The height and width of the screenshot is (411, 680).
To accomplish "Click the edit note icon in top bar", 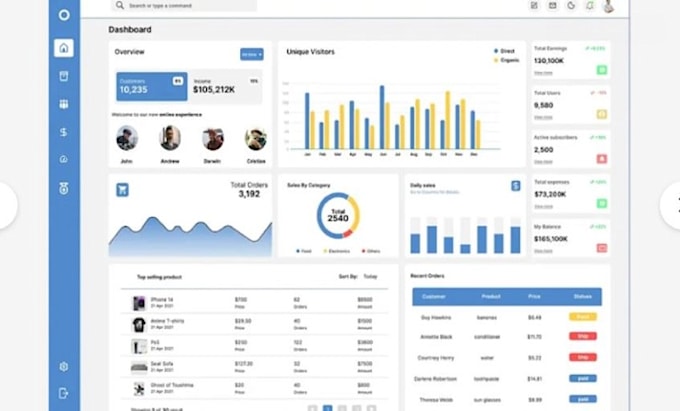I will pyautogui.click(x=534, y=6).
